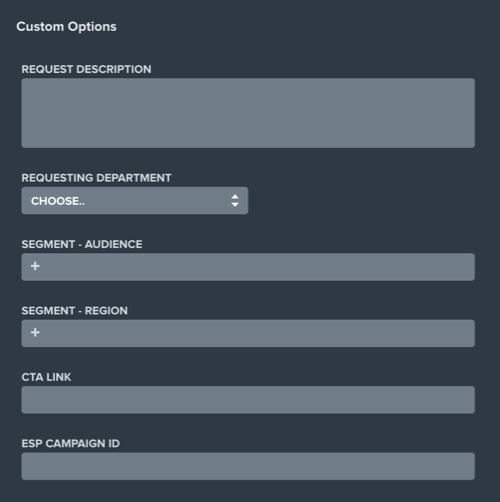This screenshot has height=502, width=500.
Task: Focus the CTA Link input field
Action: 248,400
